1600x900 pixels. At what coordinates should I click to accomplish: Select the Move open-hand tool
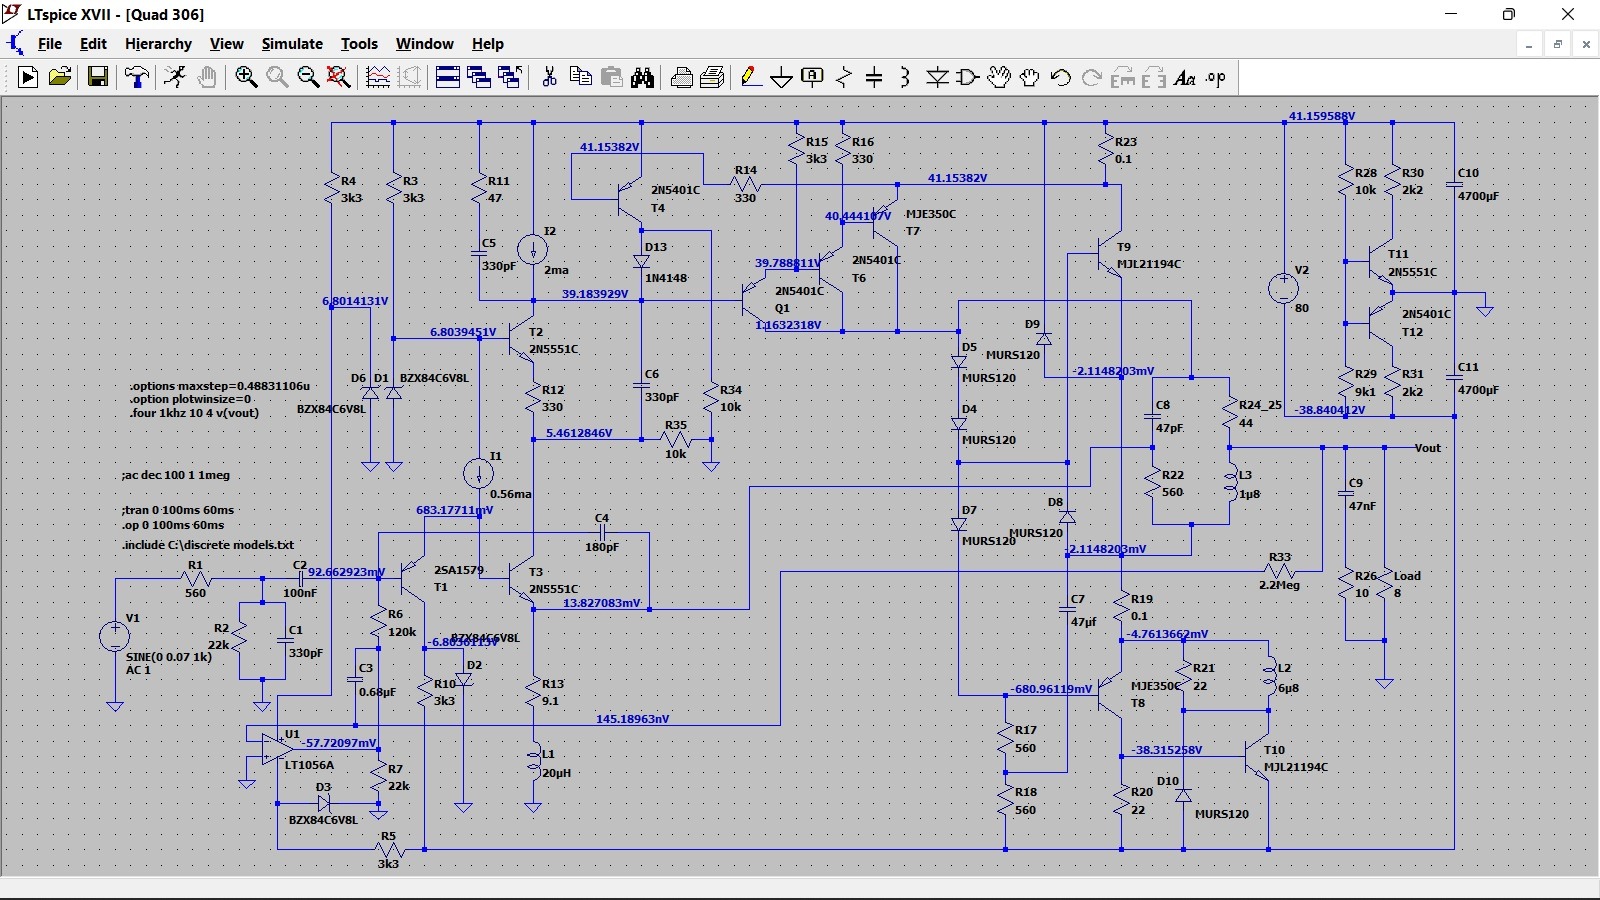click(999, 77)
